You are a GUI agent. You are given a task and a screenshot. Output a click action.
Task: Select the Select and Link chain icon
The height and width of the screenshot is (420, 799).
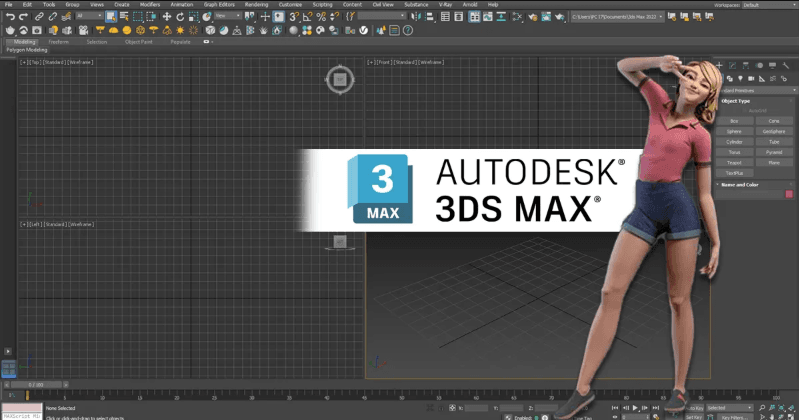tap(39, 17)
